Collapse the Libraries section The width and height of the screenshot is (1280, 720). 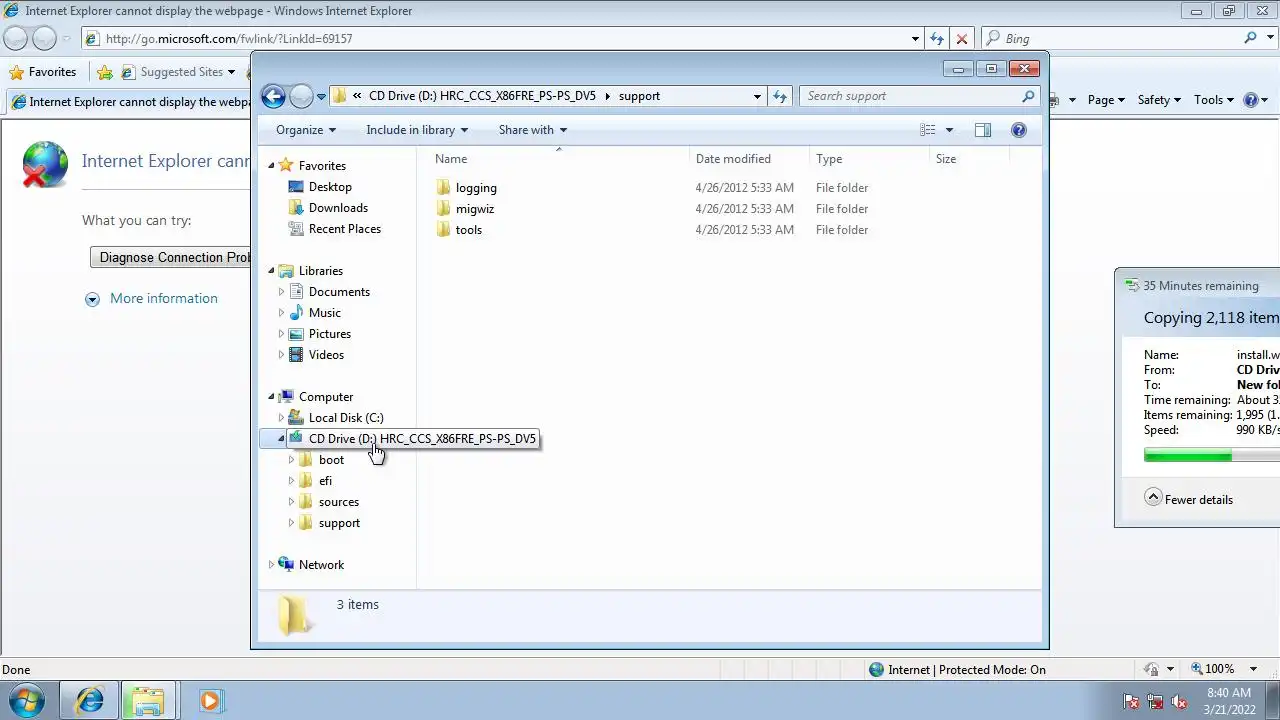[271, 271]
